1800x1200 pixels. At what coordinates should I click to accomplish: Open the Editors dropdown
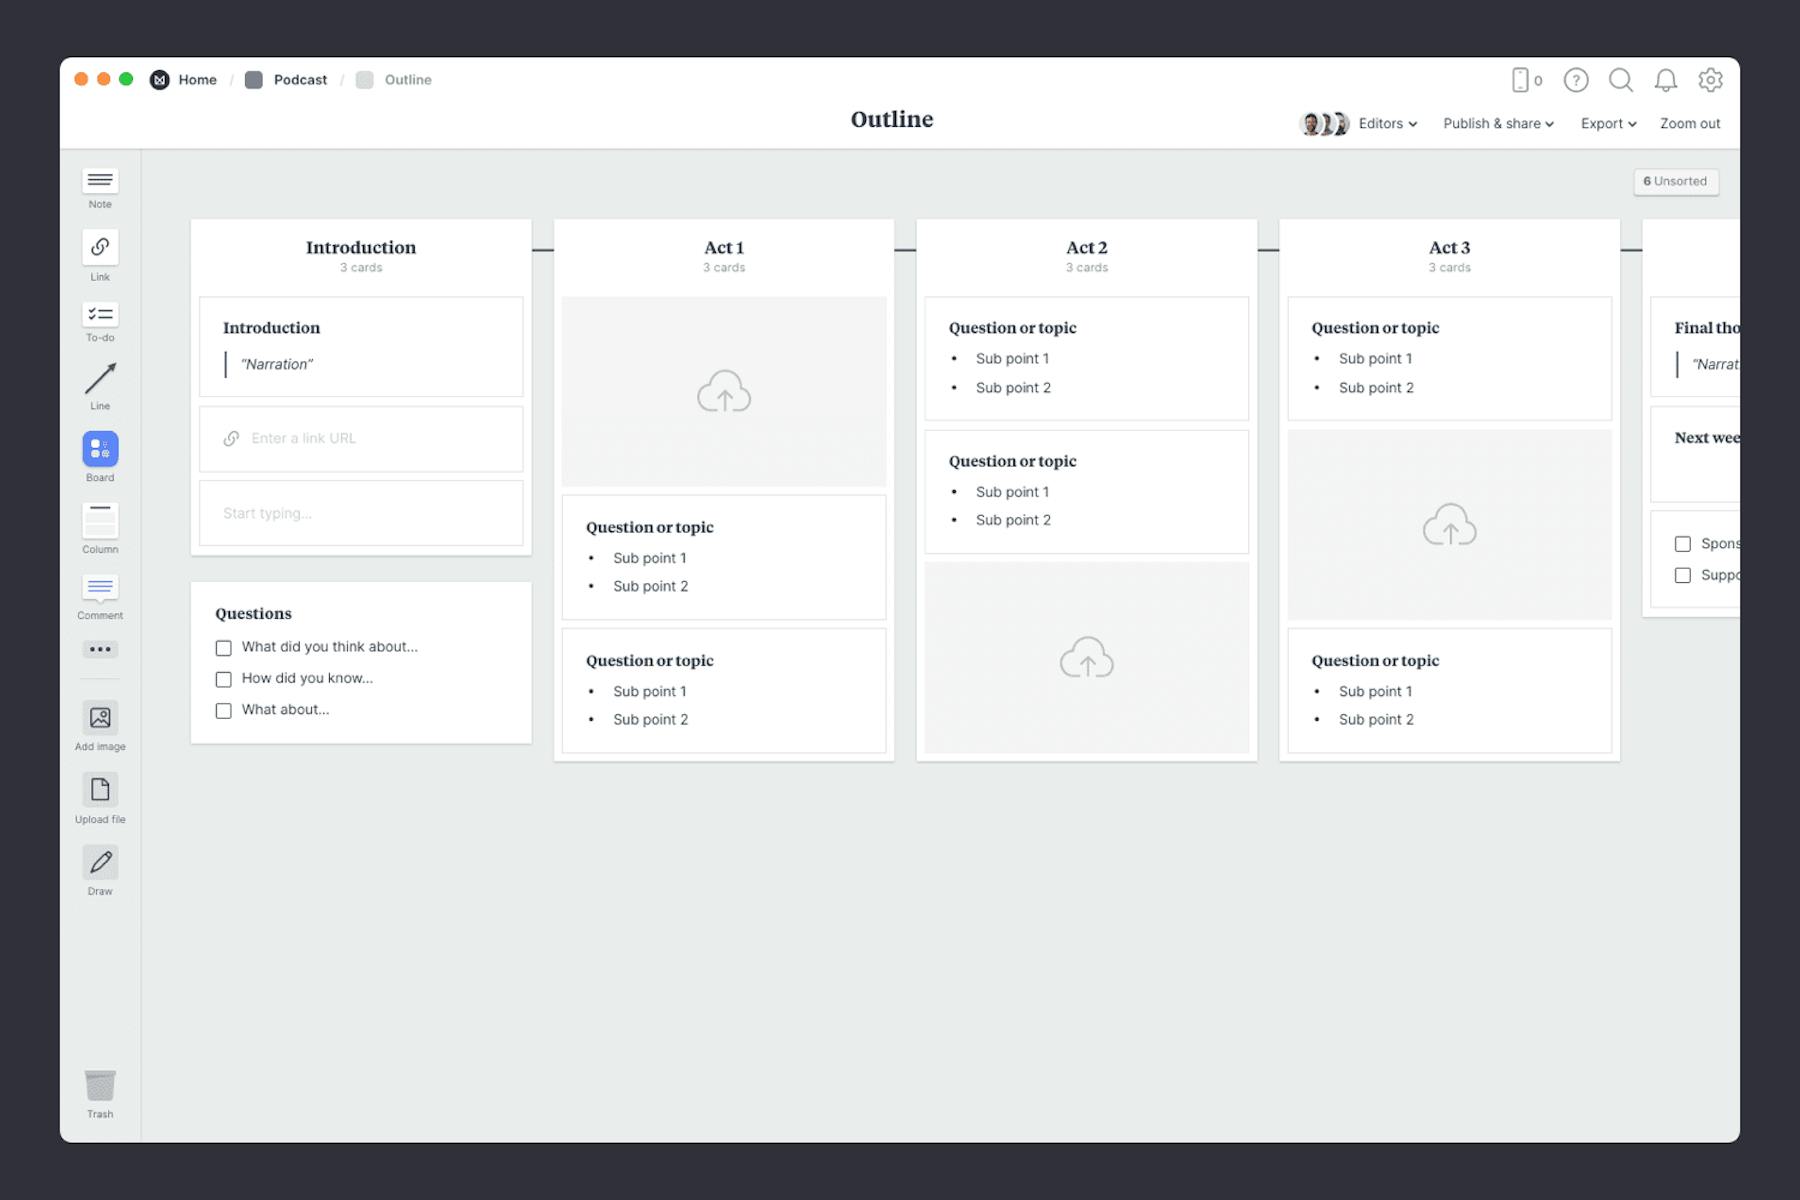click(1386, 123)
